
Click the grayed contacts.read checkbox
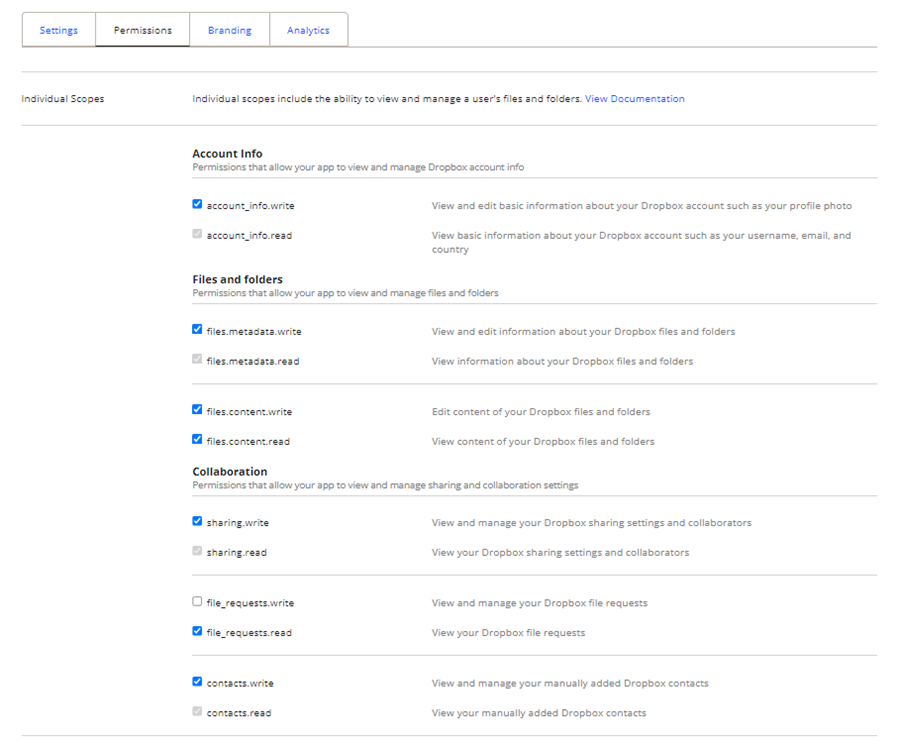[x=197, y=712]
